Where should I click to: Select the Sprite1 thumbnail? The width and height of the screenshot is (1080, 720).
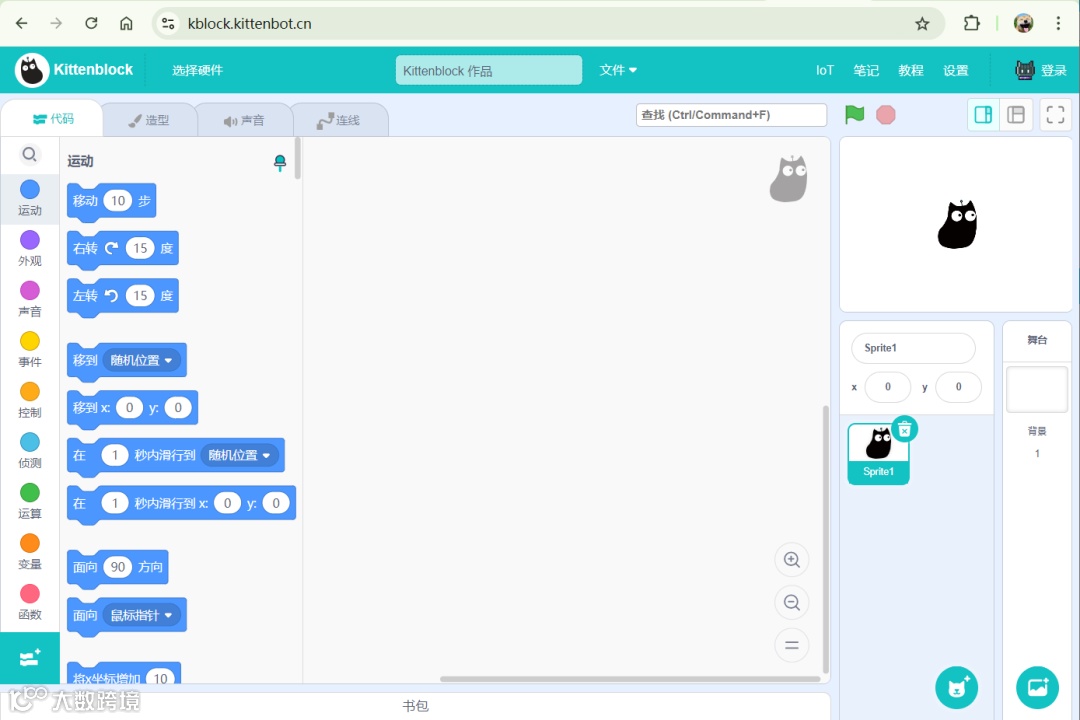(x=878, y=453)
